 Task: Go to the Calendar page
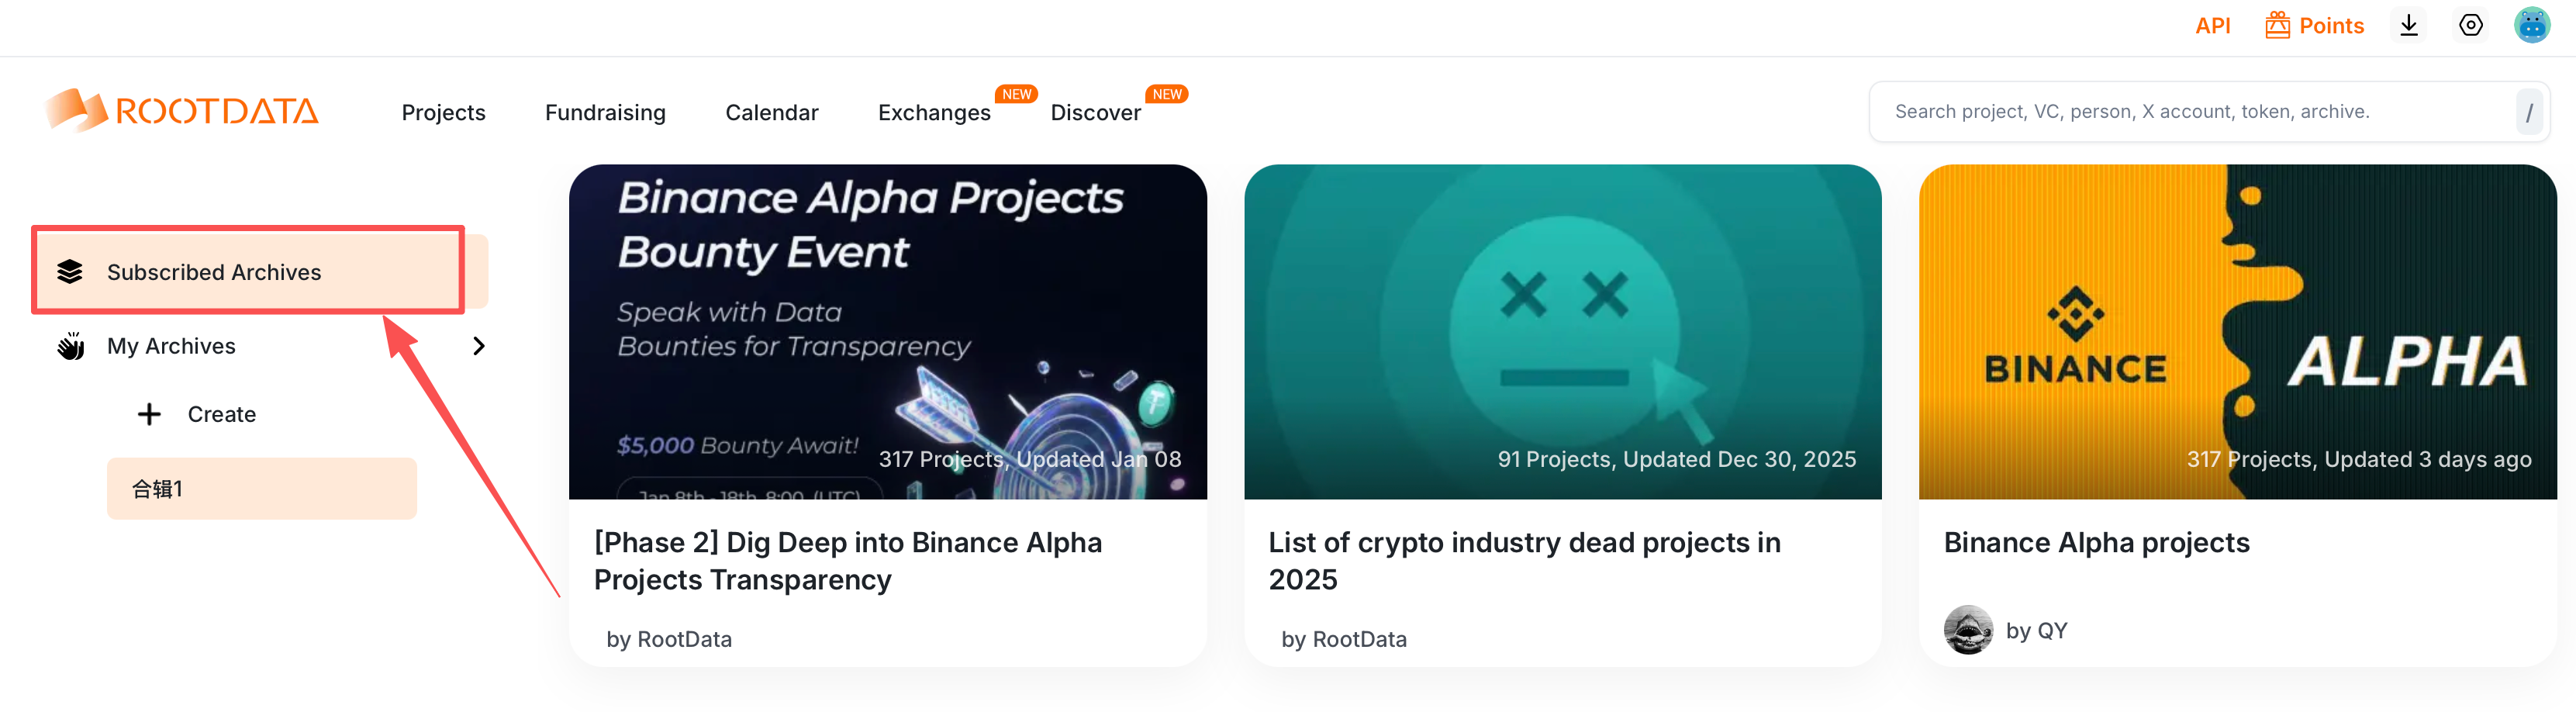(771, 113)
